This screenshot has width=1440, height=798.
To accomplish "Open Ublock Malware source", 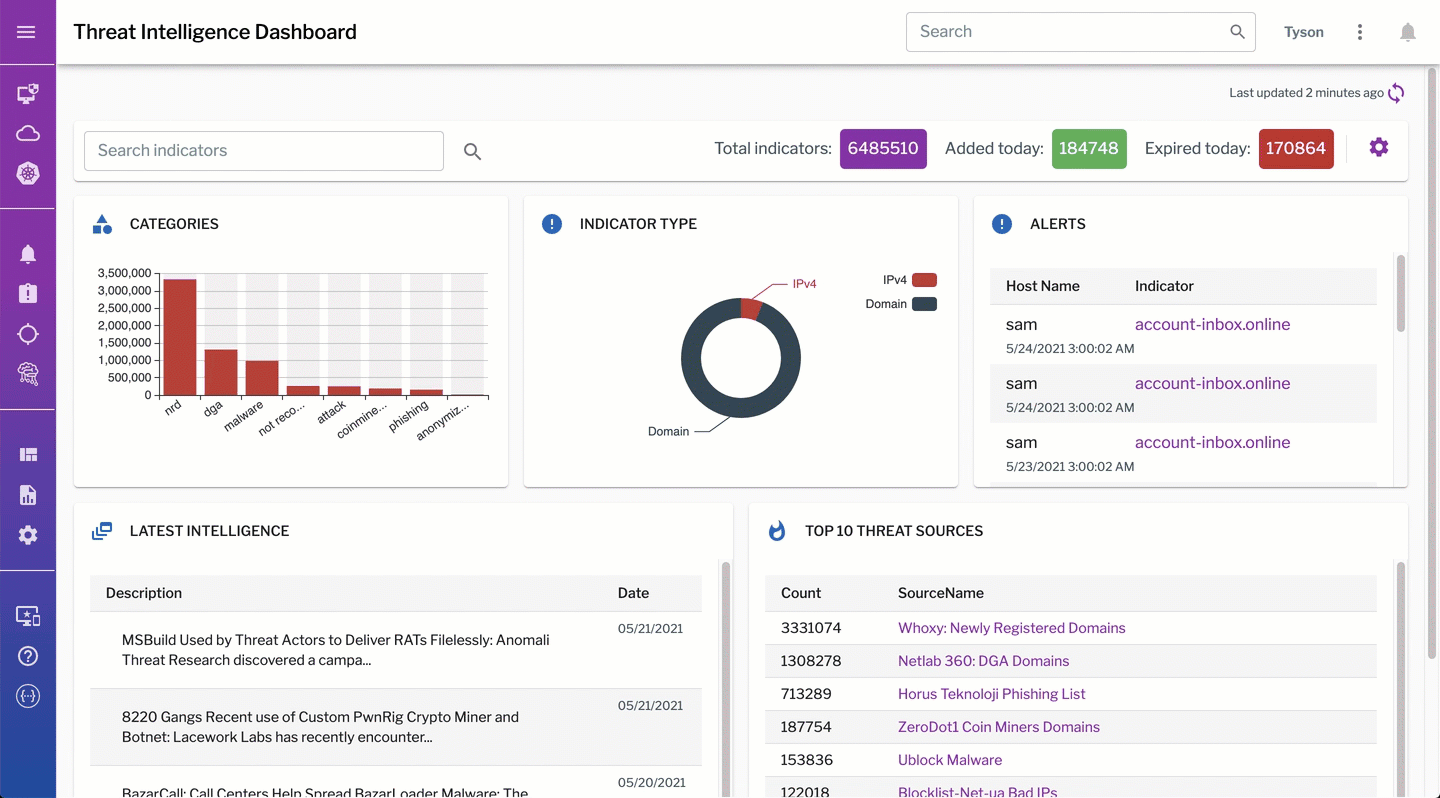I will point(949,761).
